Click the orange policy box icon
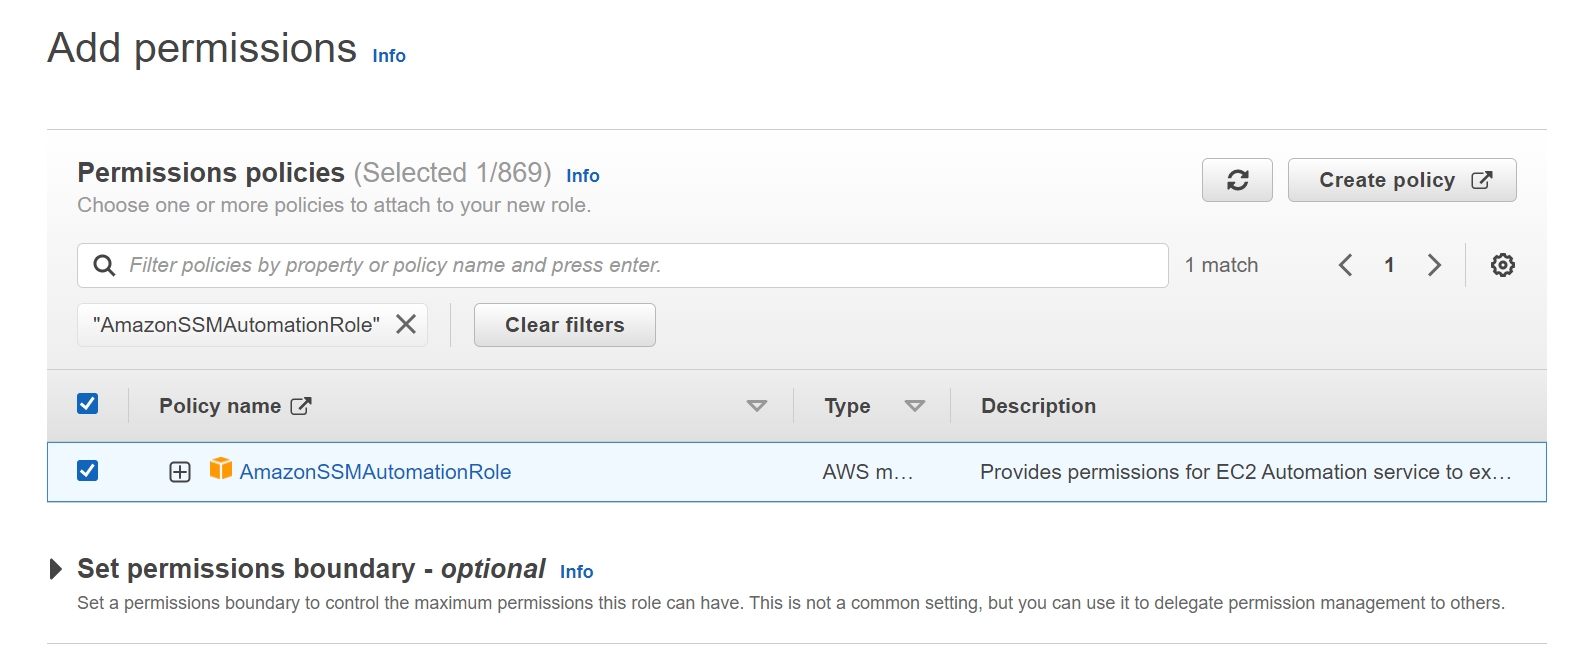Screen dimensions: 1576x646 point(221,469)
